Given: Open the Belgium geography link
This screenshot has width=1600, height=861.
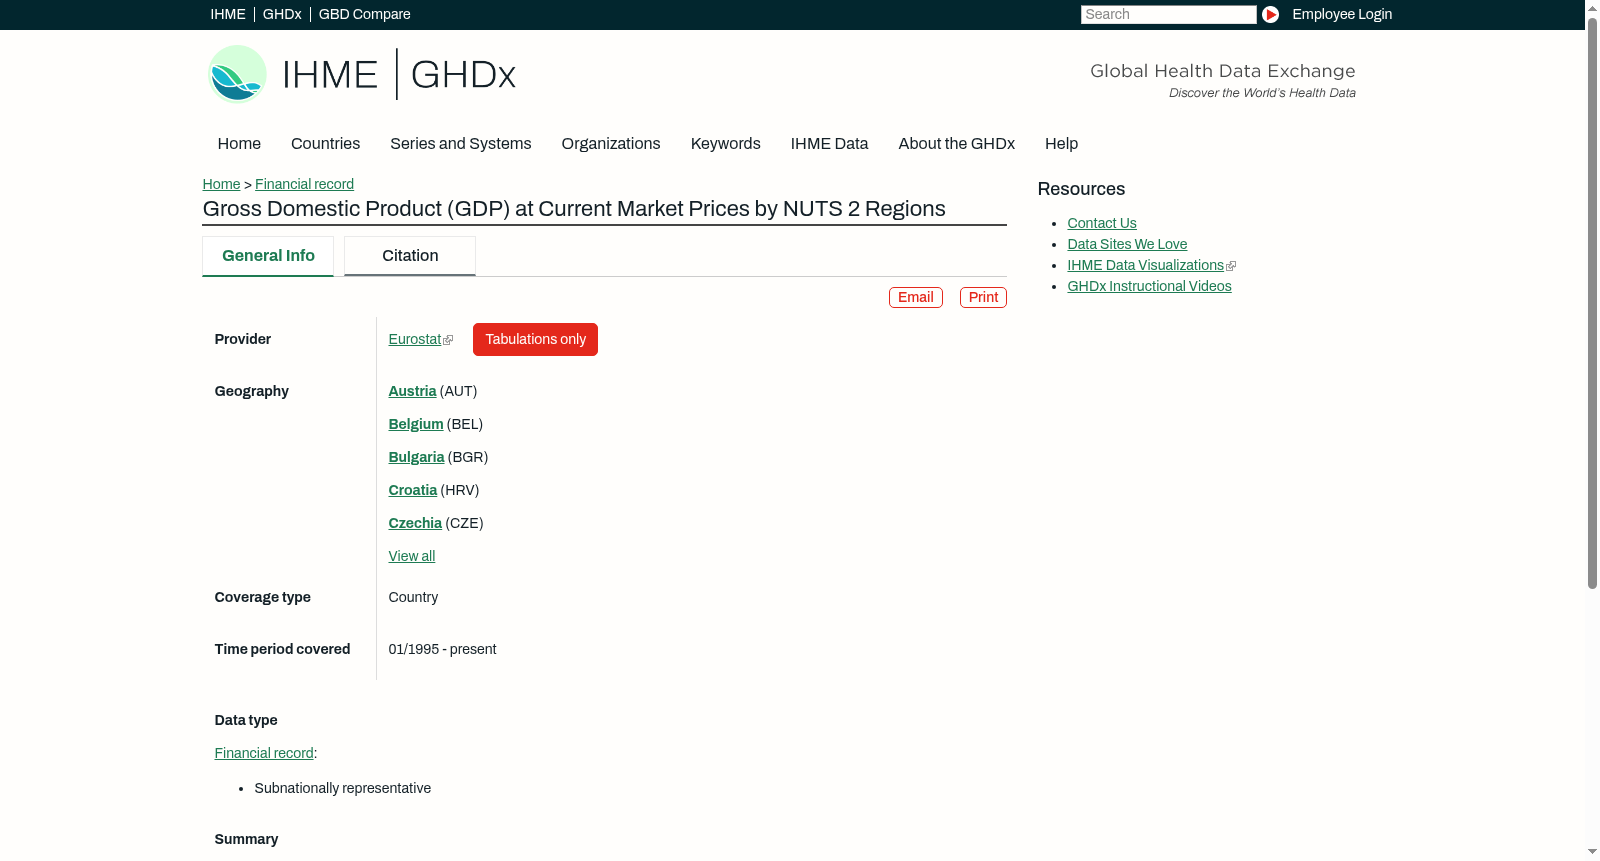Looking at the screenshot, I should point(416,424).
